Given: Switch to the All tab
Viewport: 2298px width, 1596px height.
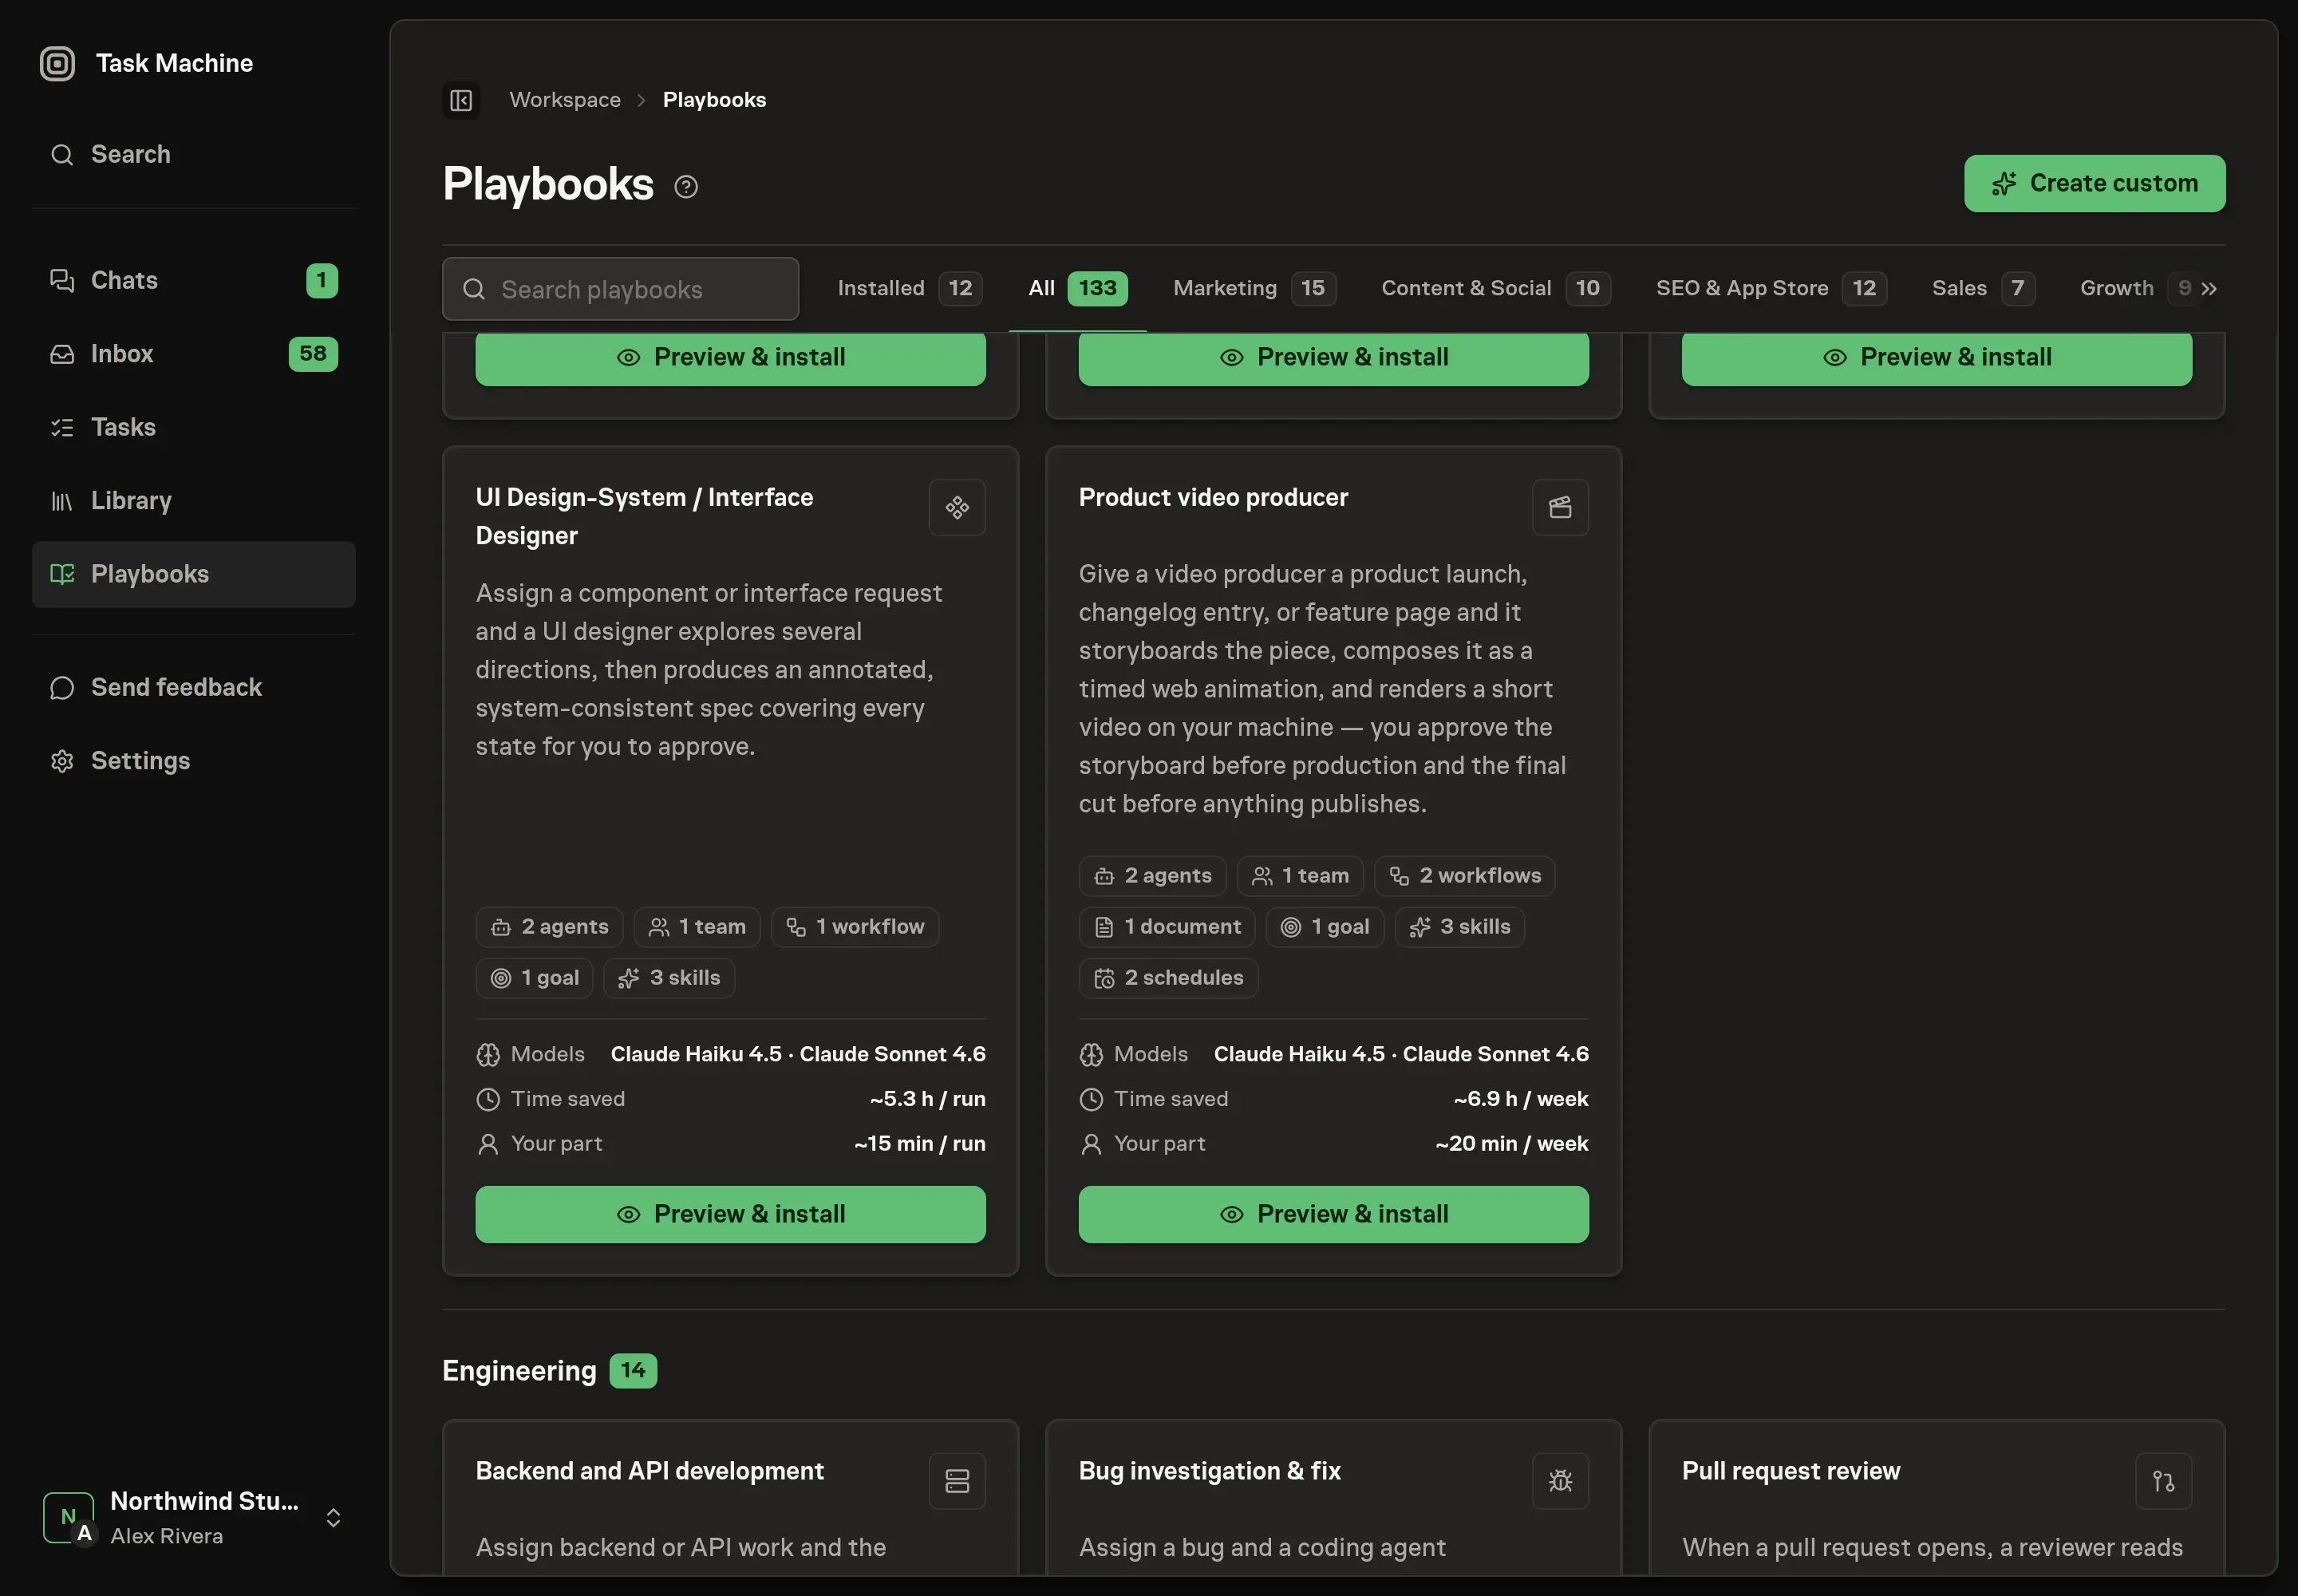Looking at the screenshot, I should tap(1078, 288).
